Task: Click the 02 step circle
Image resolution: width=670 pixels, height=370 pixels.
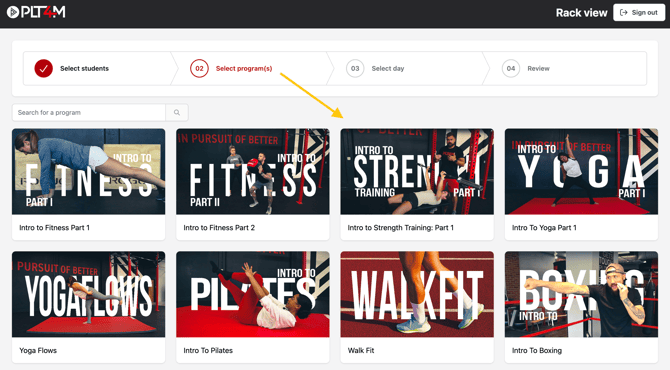Action: coord(199,68)
